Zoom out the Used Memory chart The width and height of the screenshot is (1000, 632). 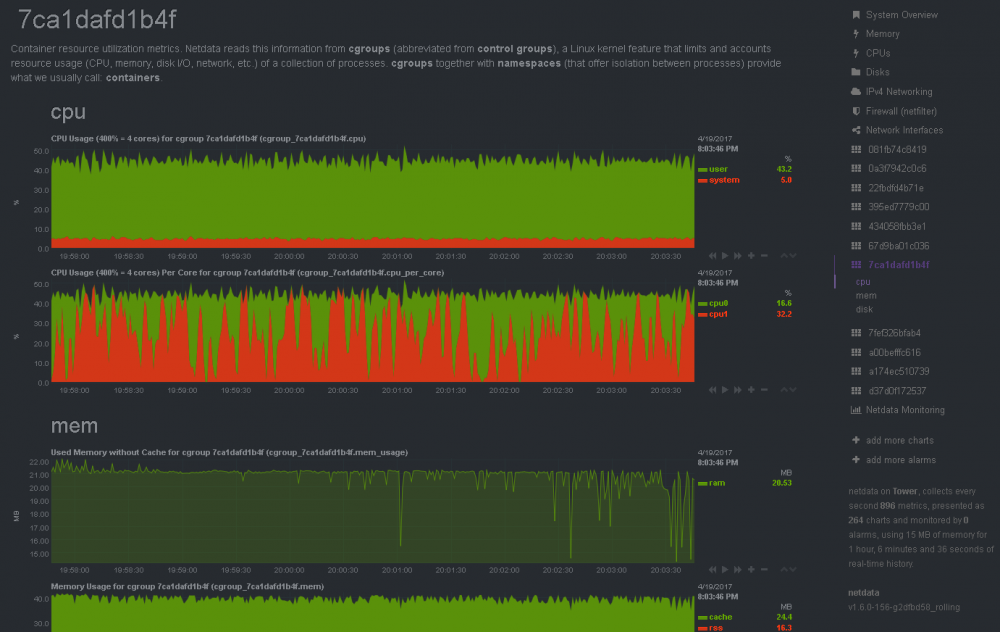pos(764,570)
